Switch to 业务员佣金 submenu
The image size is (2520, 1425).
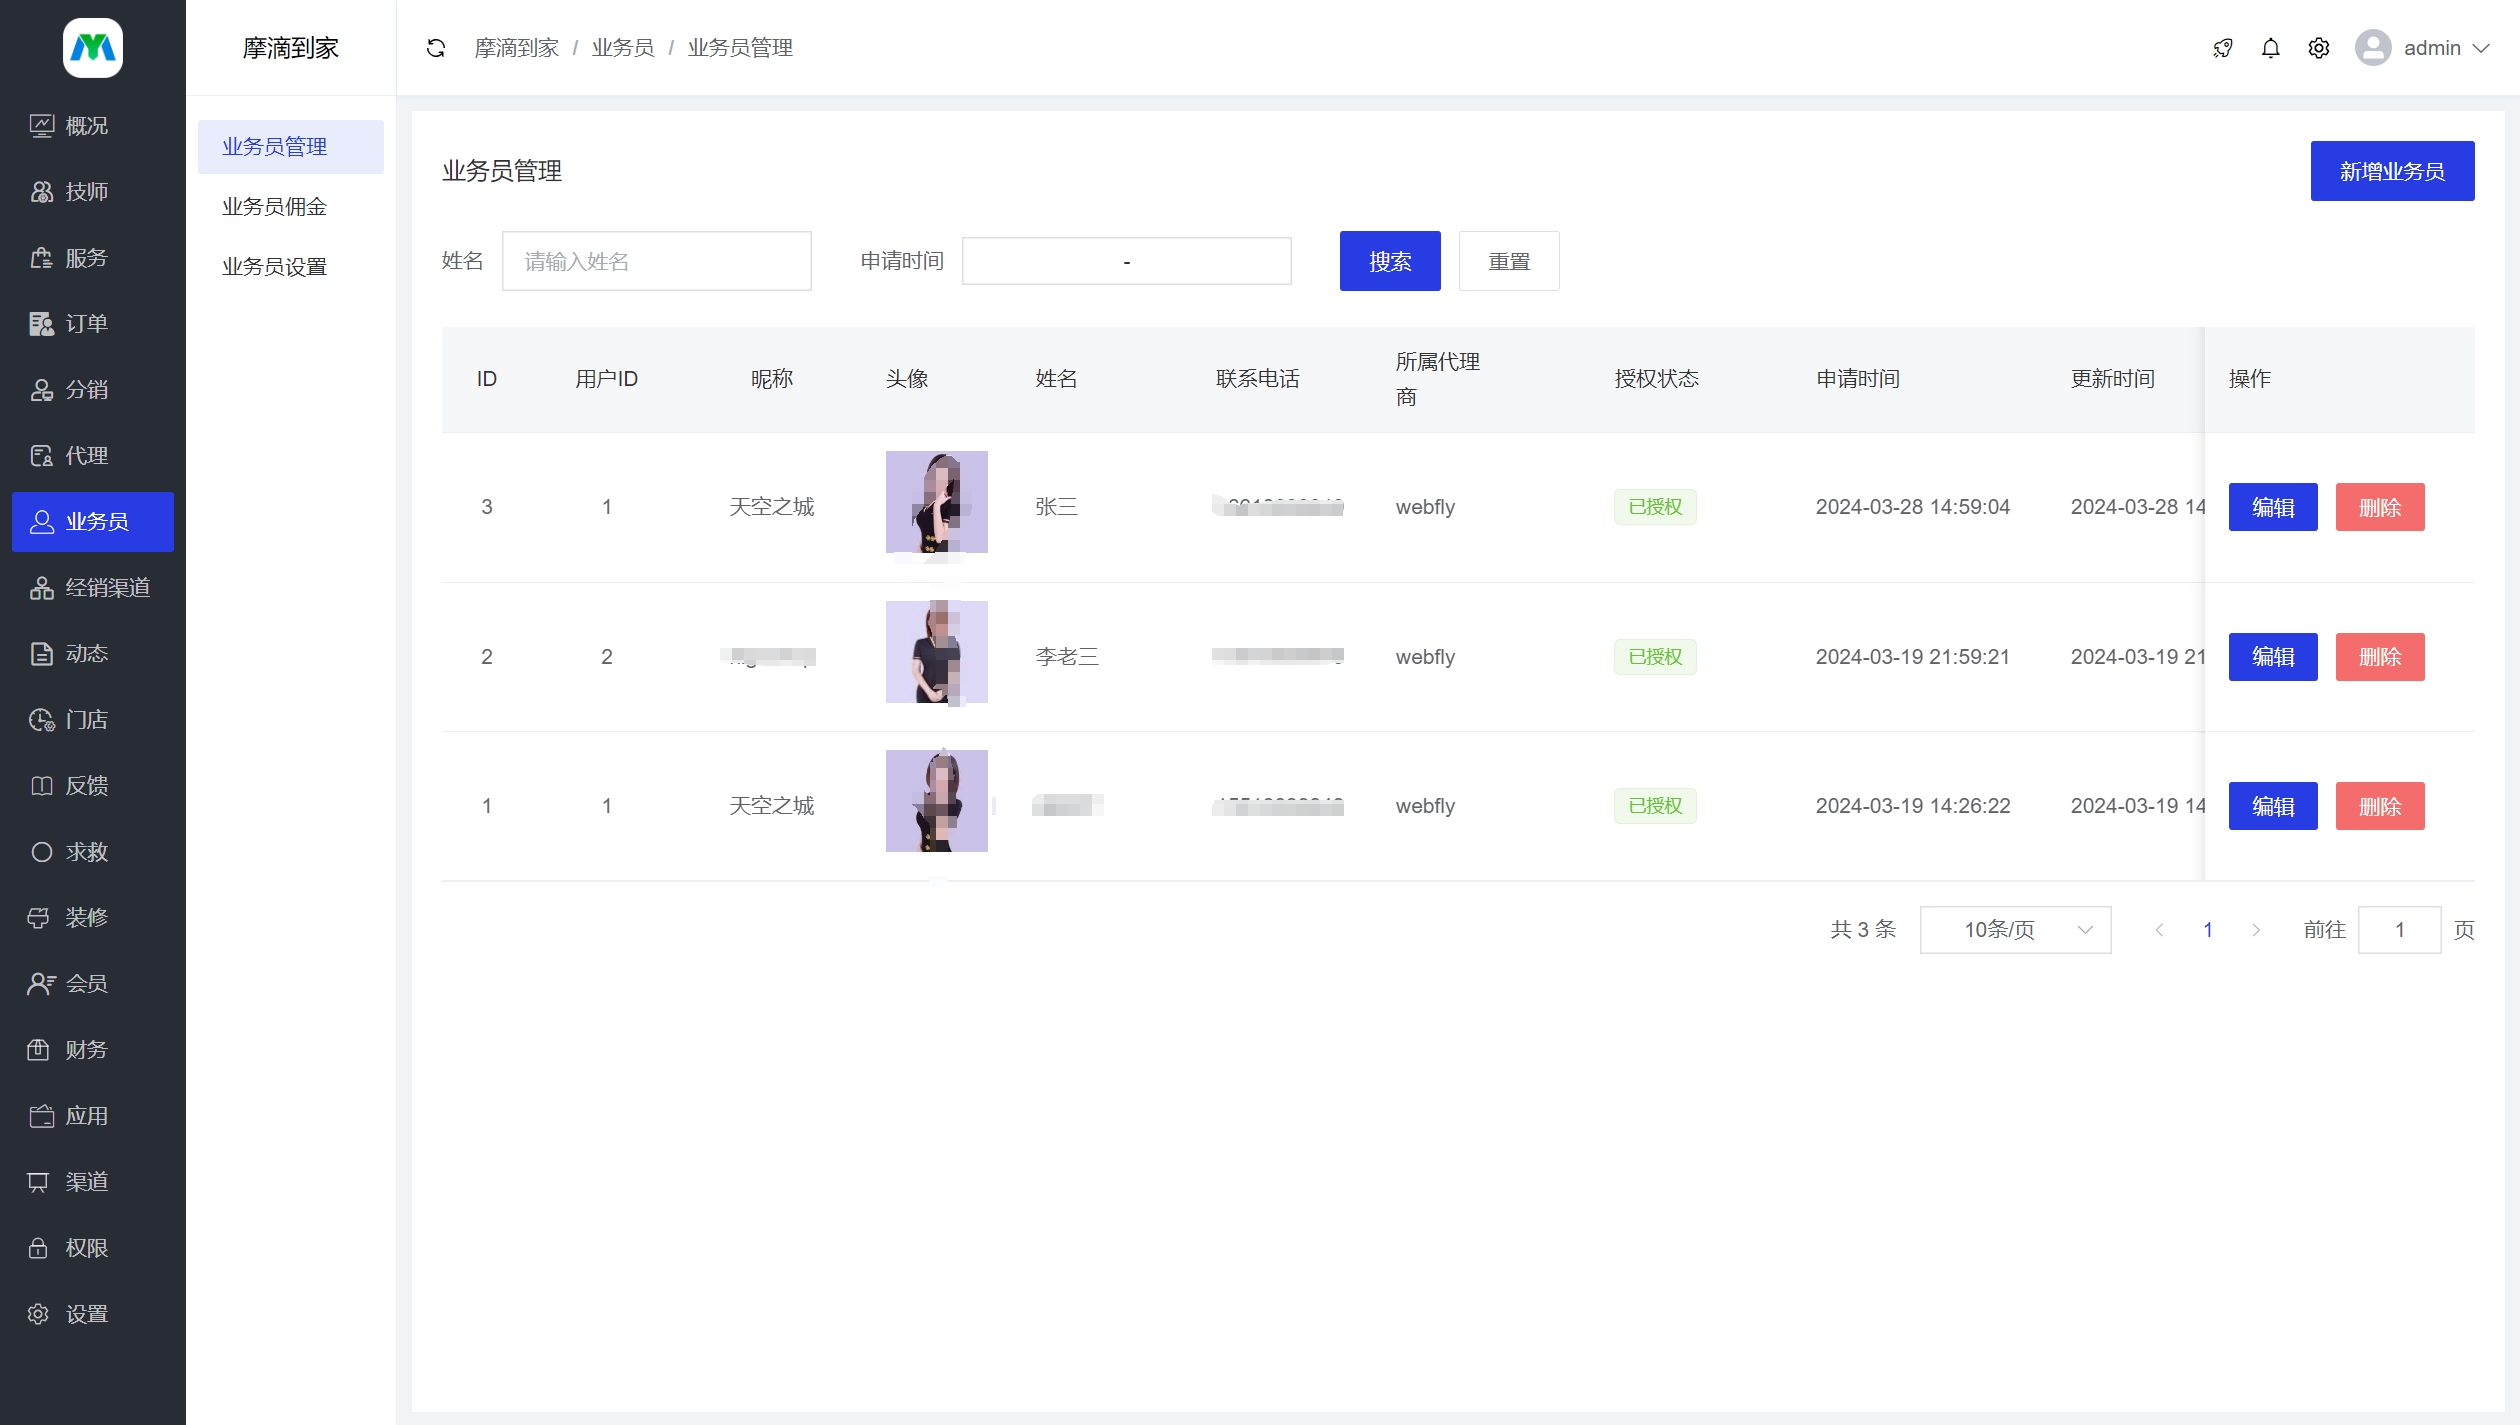point(274,207)
